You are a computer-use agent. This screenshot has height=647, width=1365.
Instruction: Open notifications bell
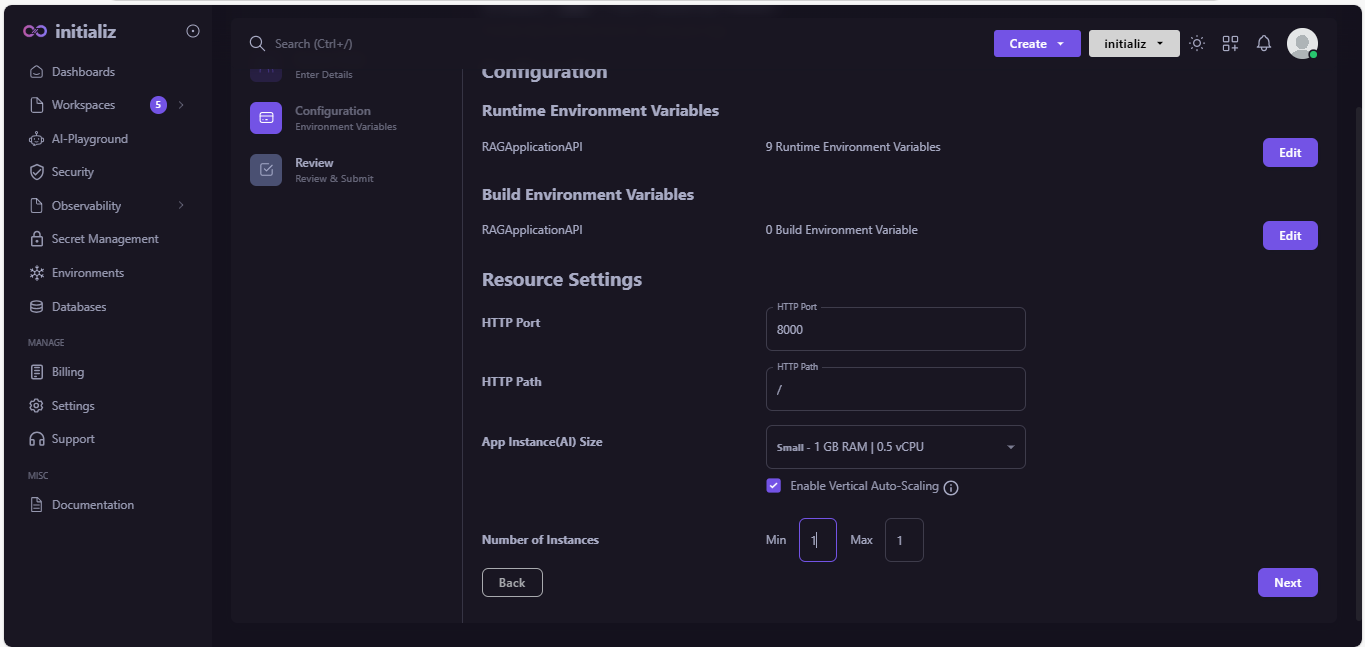[x=1263, y=43]
